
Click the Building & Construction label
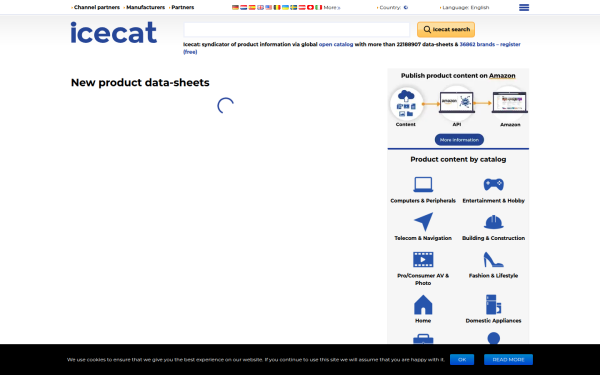(494, 238)
